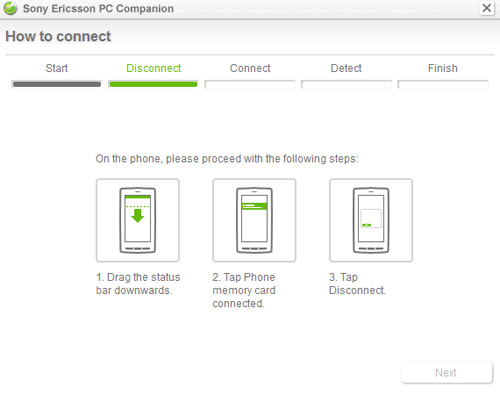Click the green notification bar on second phone

[x=254, y=206]
